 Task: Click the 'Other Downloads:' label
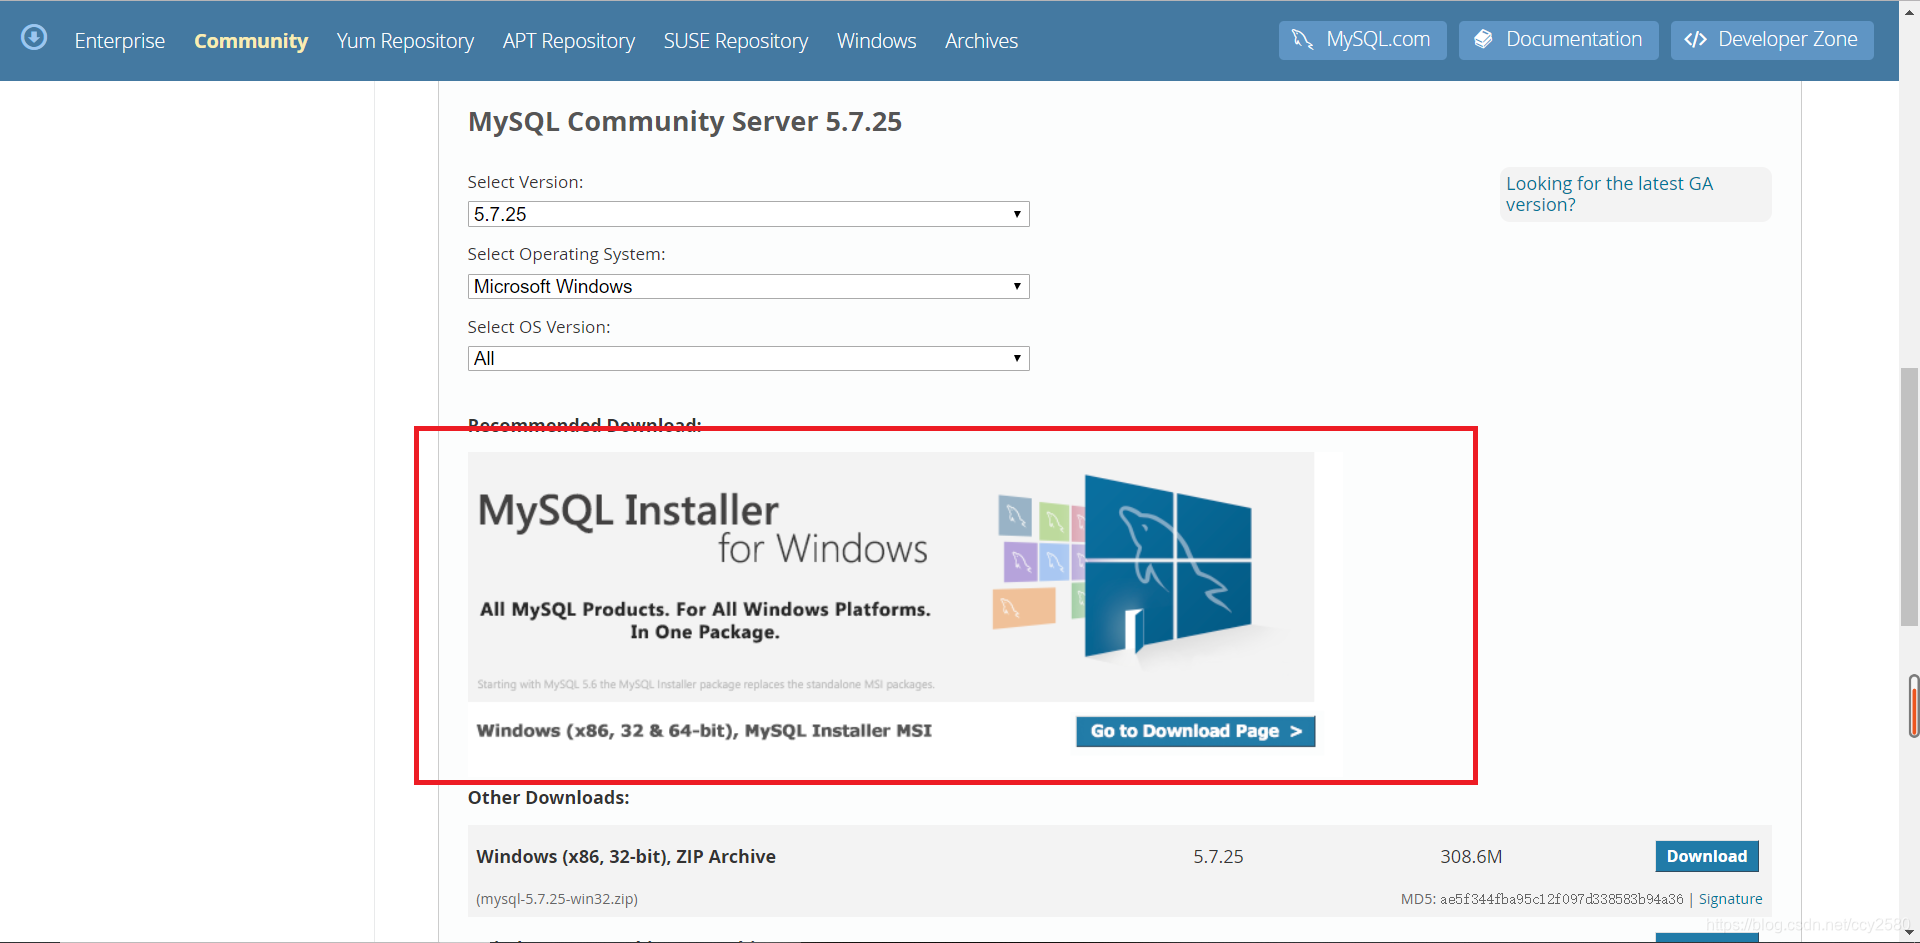[549, 798]
